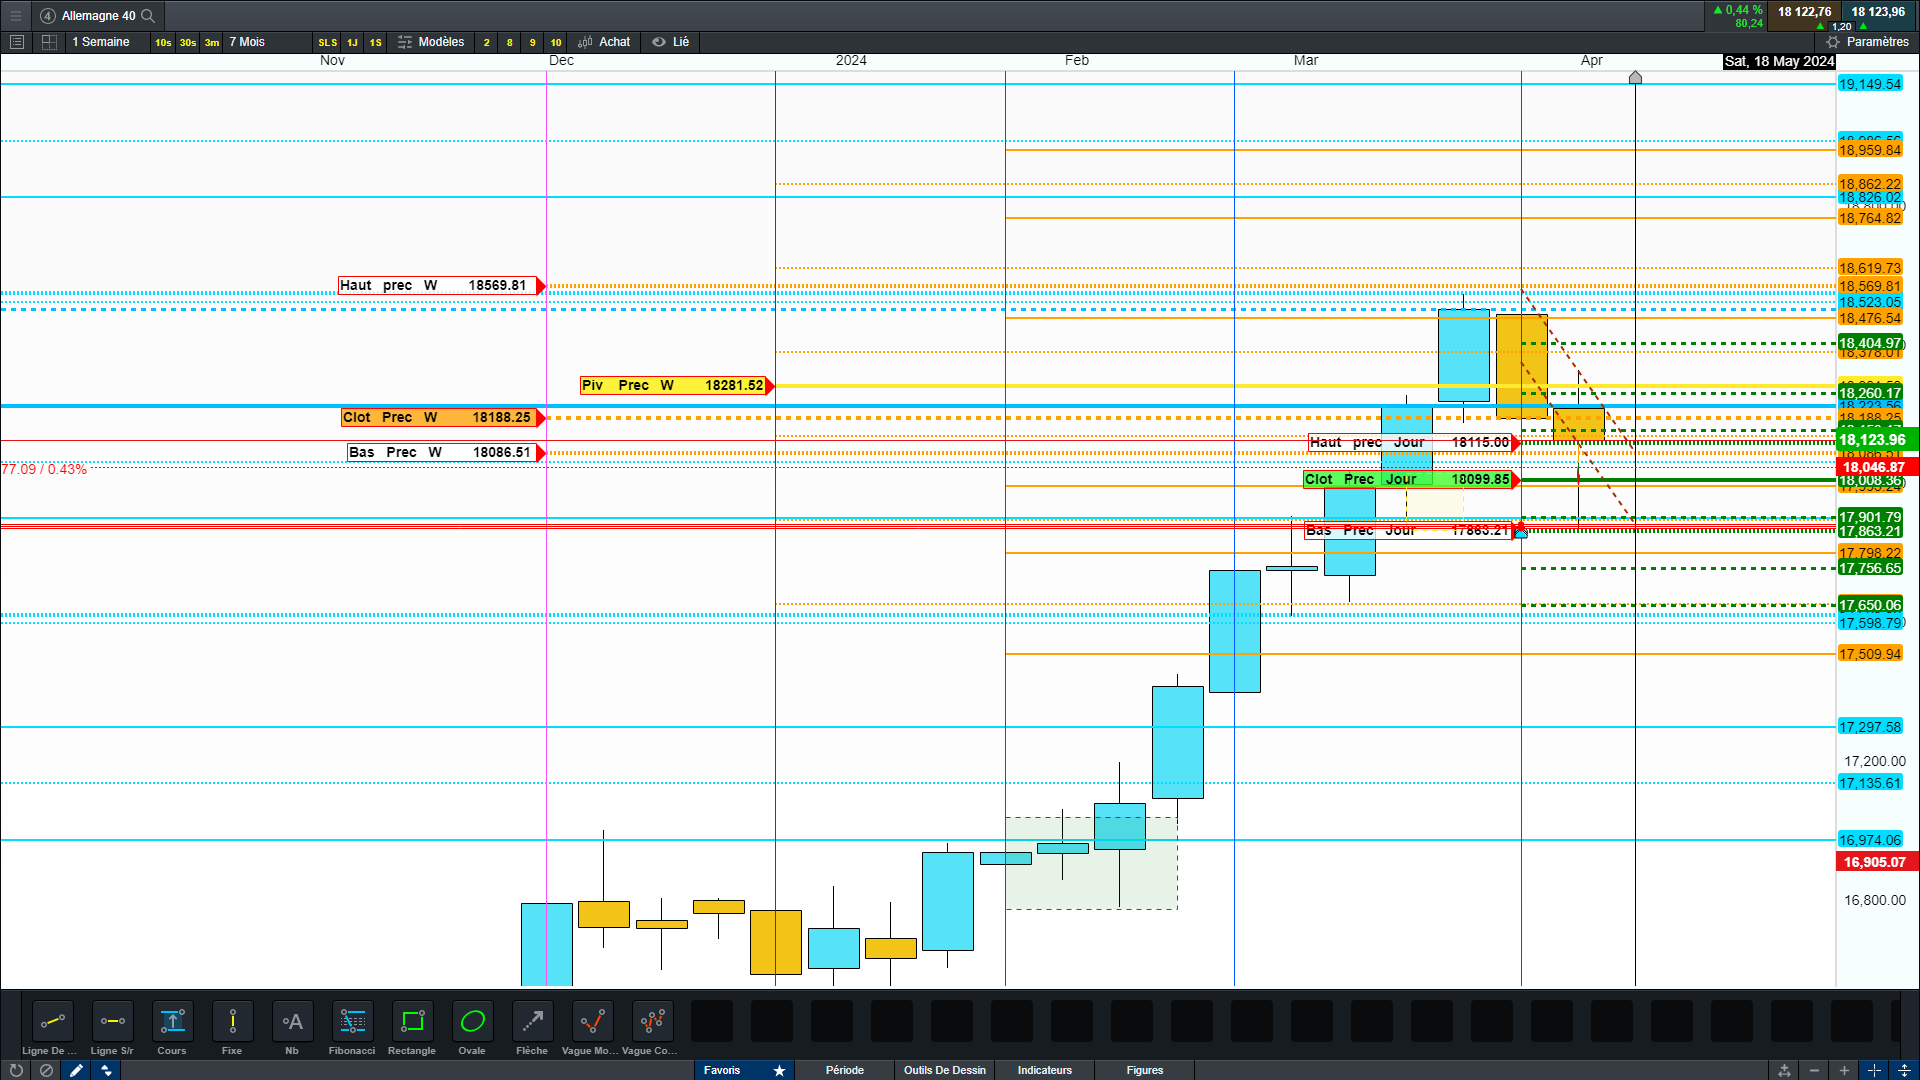Screen dimensions: 1920x1080
Task: Click the search icon next to Allemagne 40
Action: point(148,16)
